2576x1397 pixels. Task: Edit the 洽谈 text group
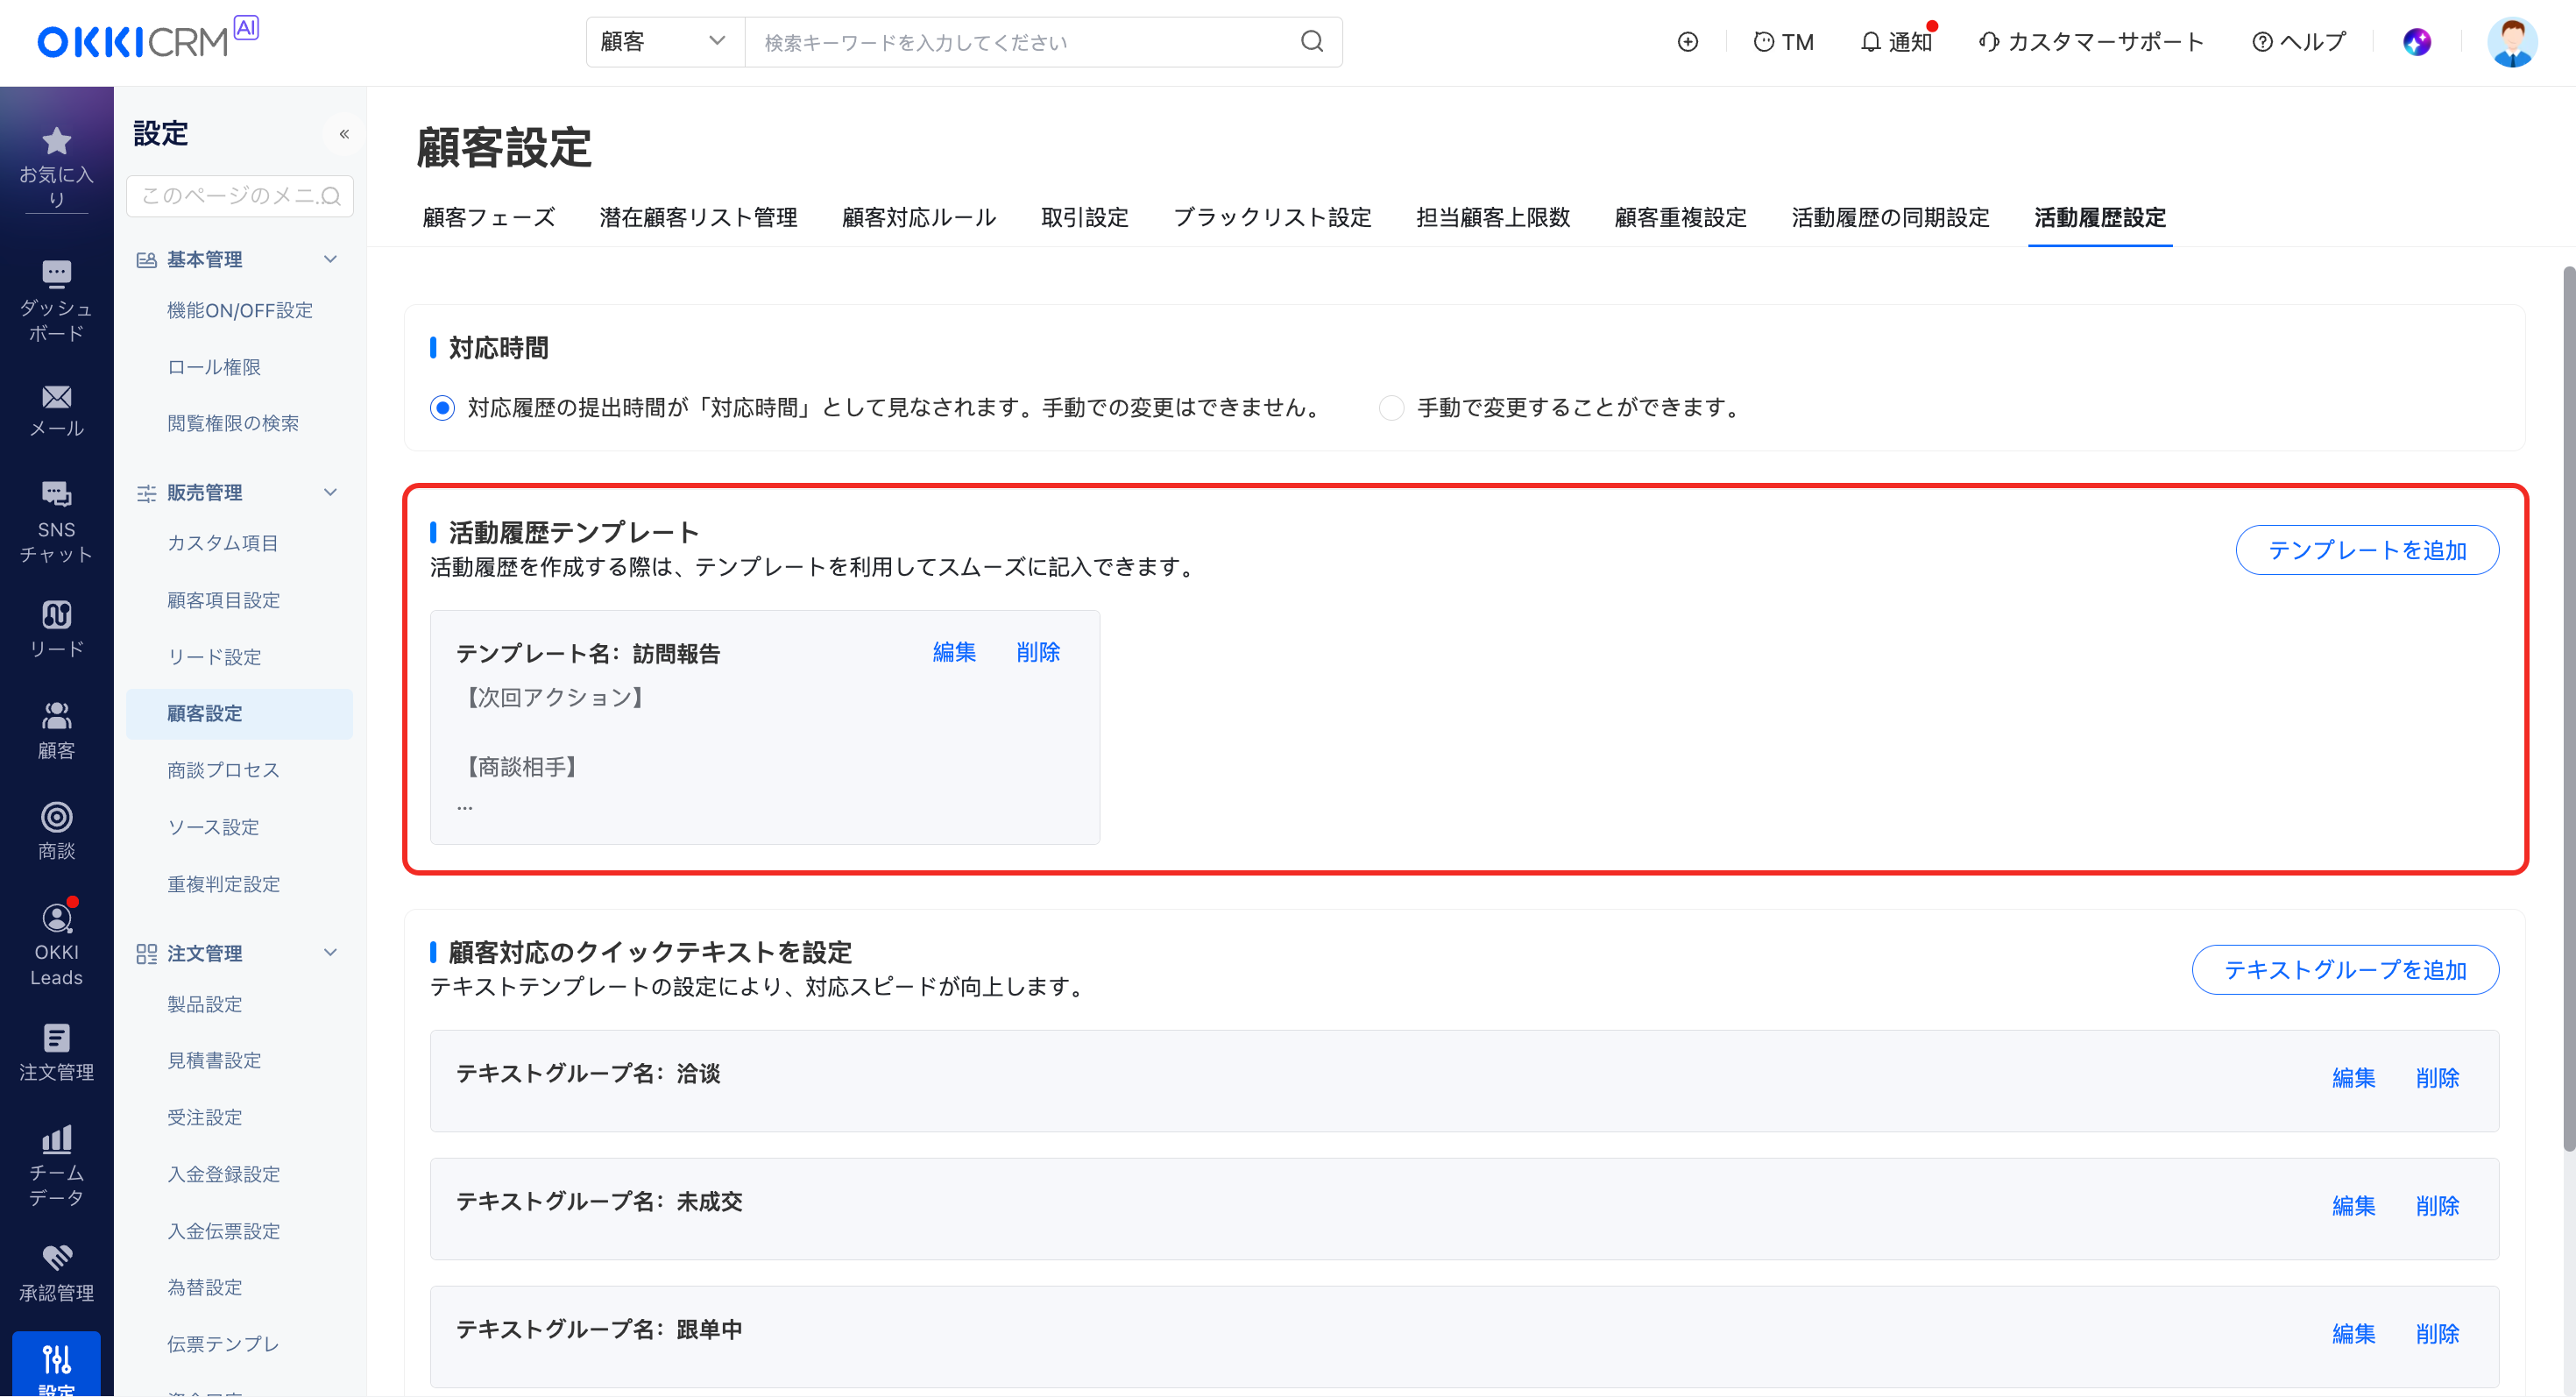(2354, 1078)
